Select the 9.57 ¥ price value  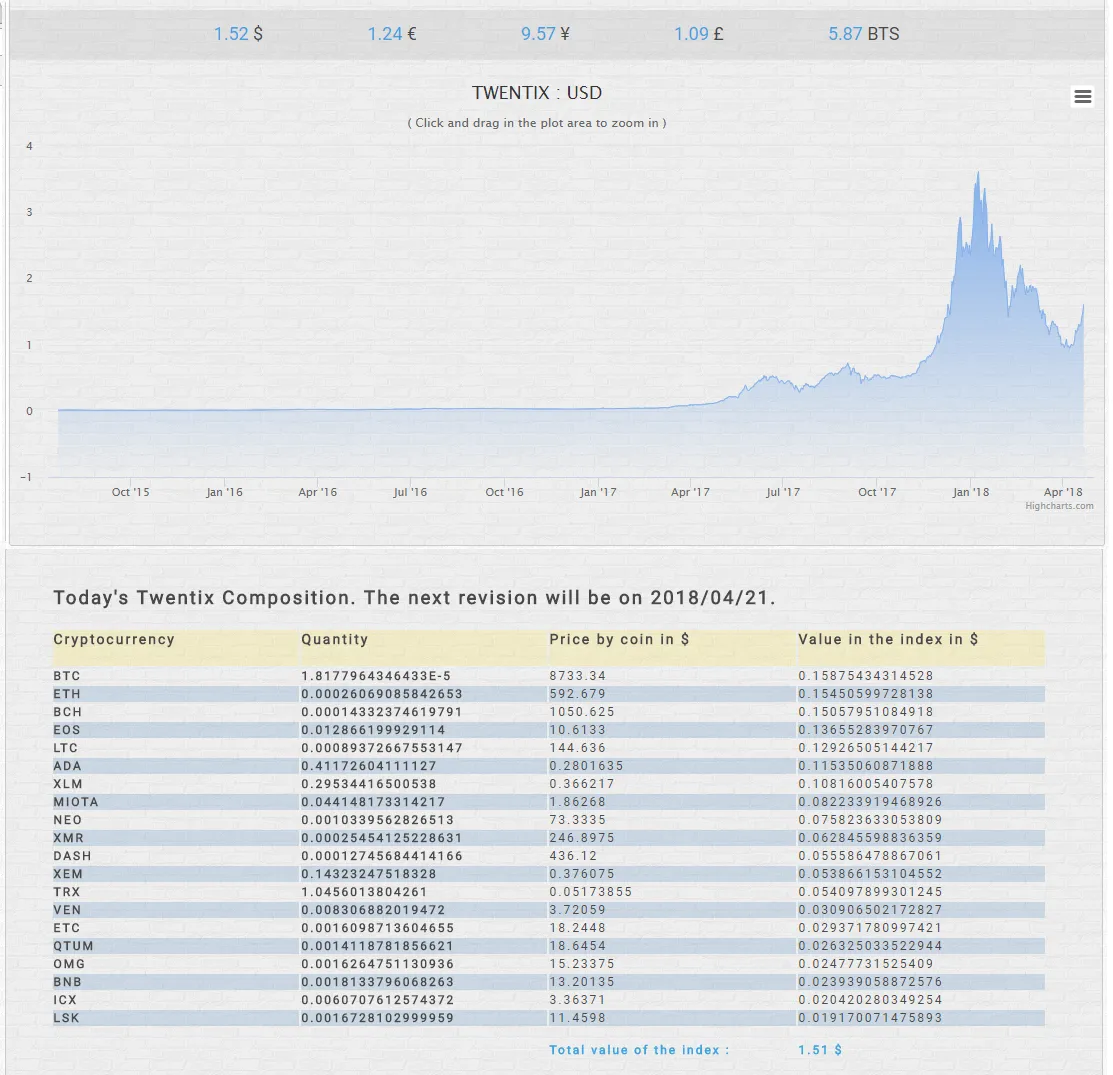pyautogui.click(x=545, y=33)
